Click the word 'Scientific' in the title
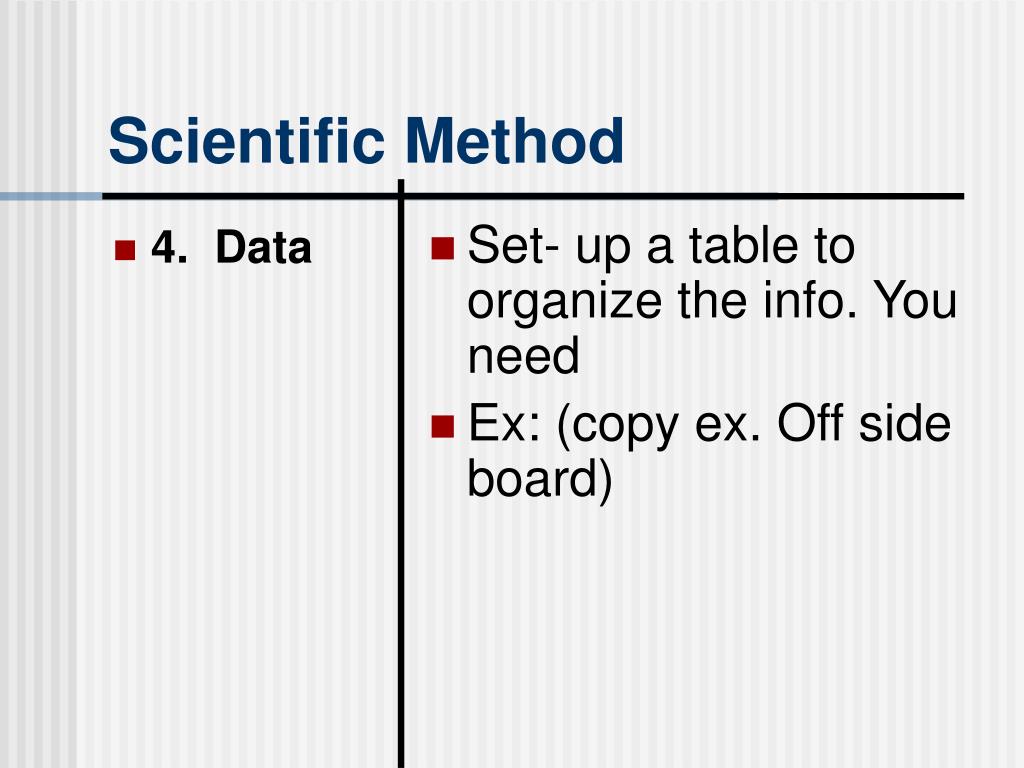 [246, 140]
